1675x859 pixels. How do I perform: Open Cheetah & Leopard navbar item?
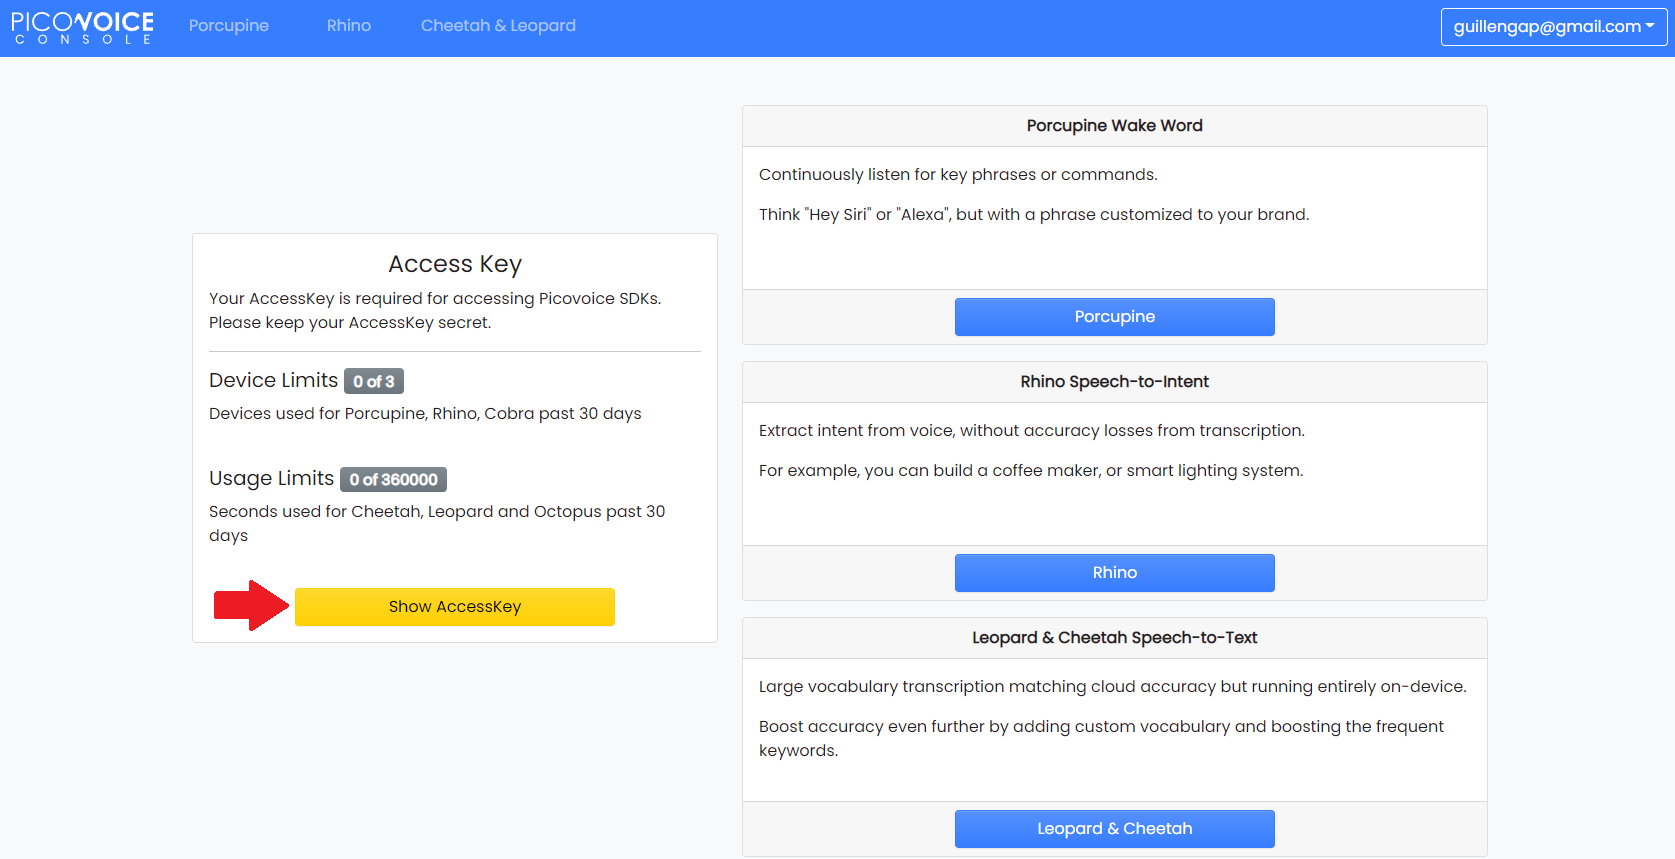click(x=498, y=26)
